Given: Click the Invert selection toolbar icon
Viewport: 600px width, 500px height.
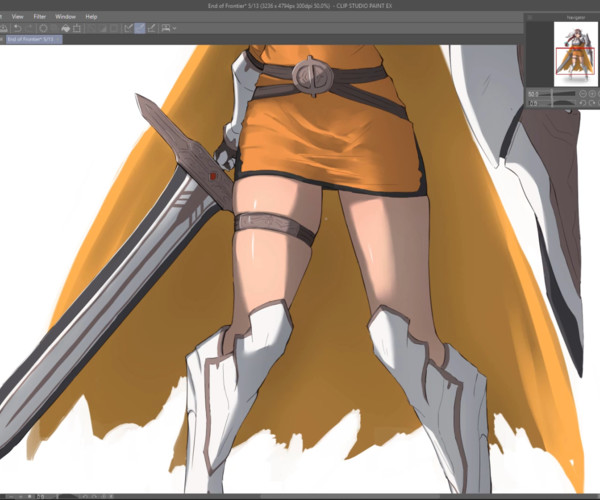Looking at the screenshot, I should coord(103,28).
